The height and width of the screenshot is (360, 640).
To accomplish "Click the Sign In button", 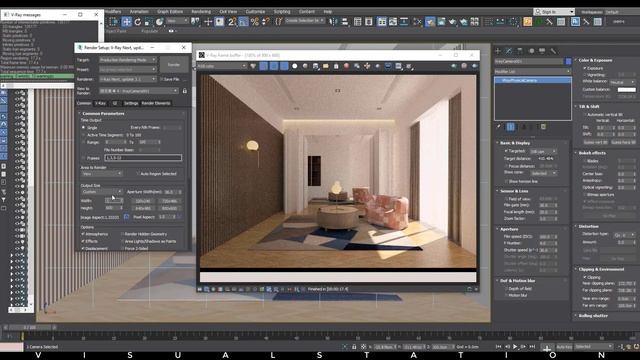I will point(554,11).
